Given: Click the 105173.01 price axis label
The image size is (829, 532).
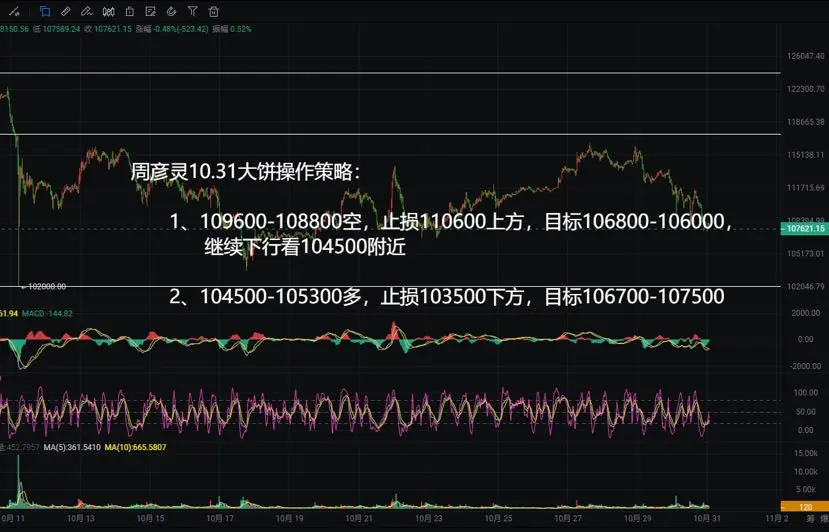Looking at the screenshot, I should coord(805,254).
